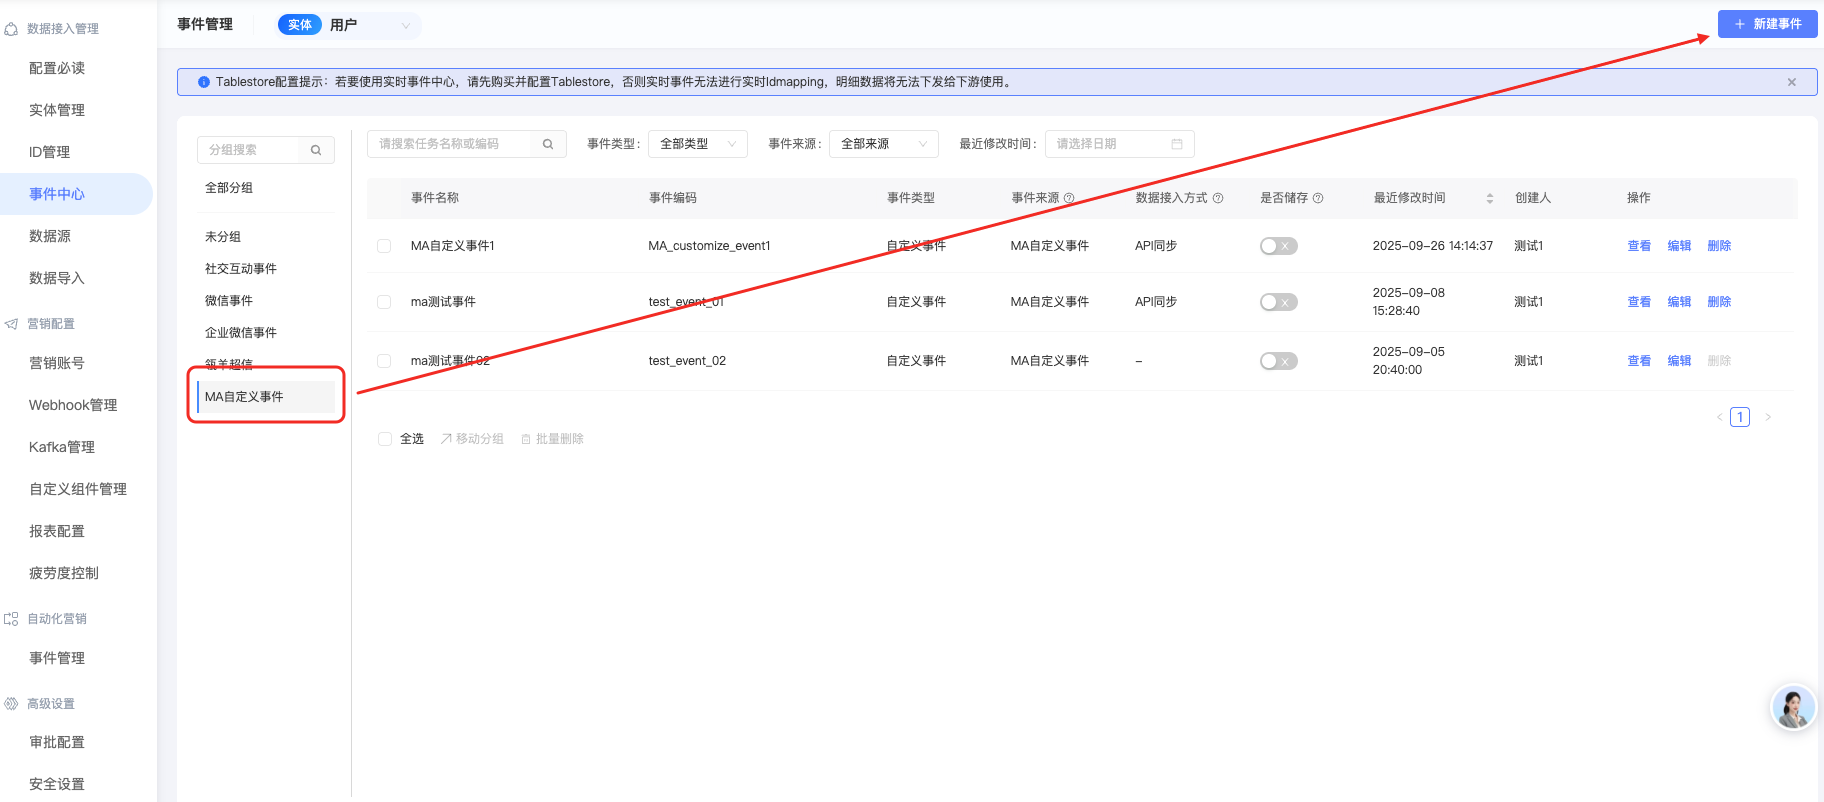The width and height of the screenshot is (1824, 802).
Task: Select the 全部分组 group
Action: (229, 188)
